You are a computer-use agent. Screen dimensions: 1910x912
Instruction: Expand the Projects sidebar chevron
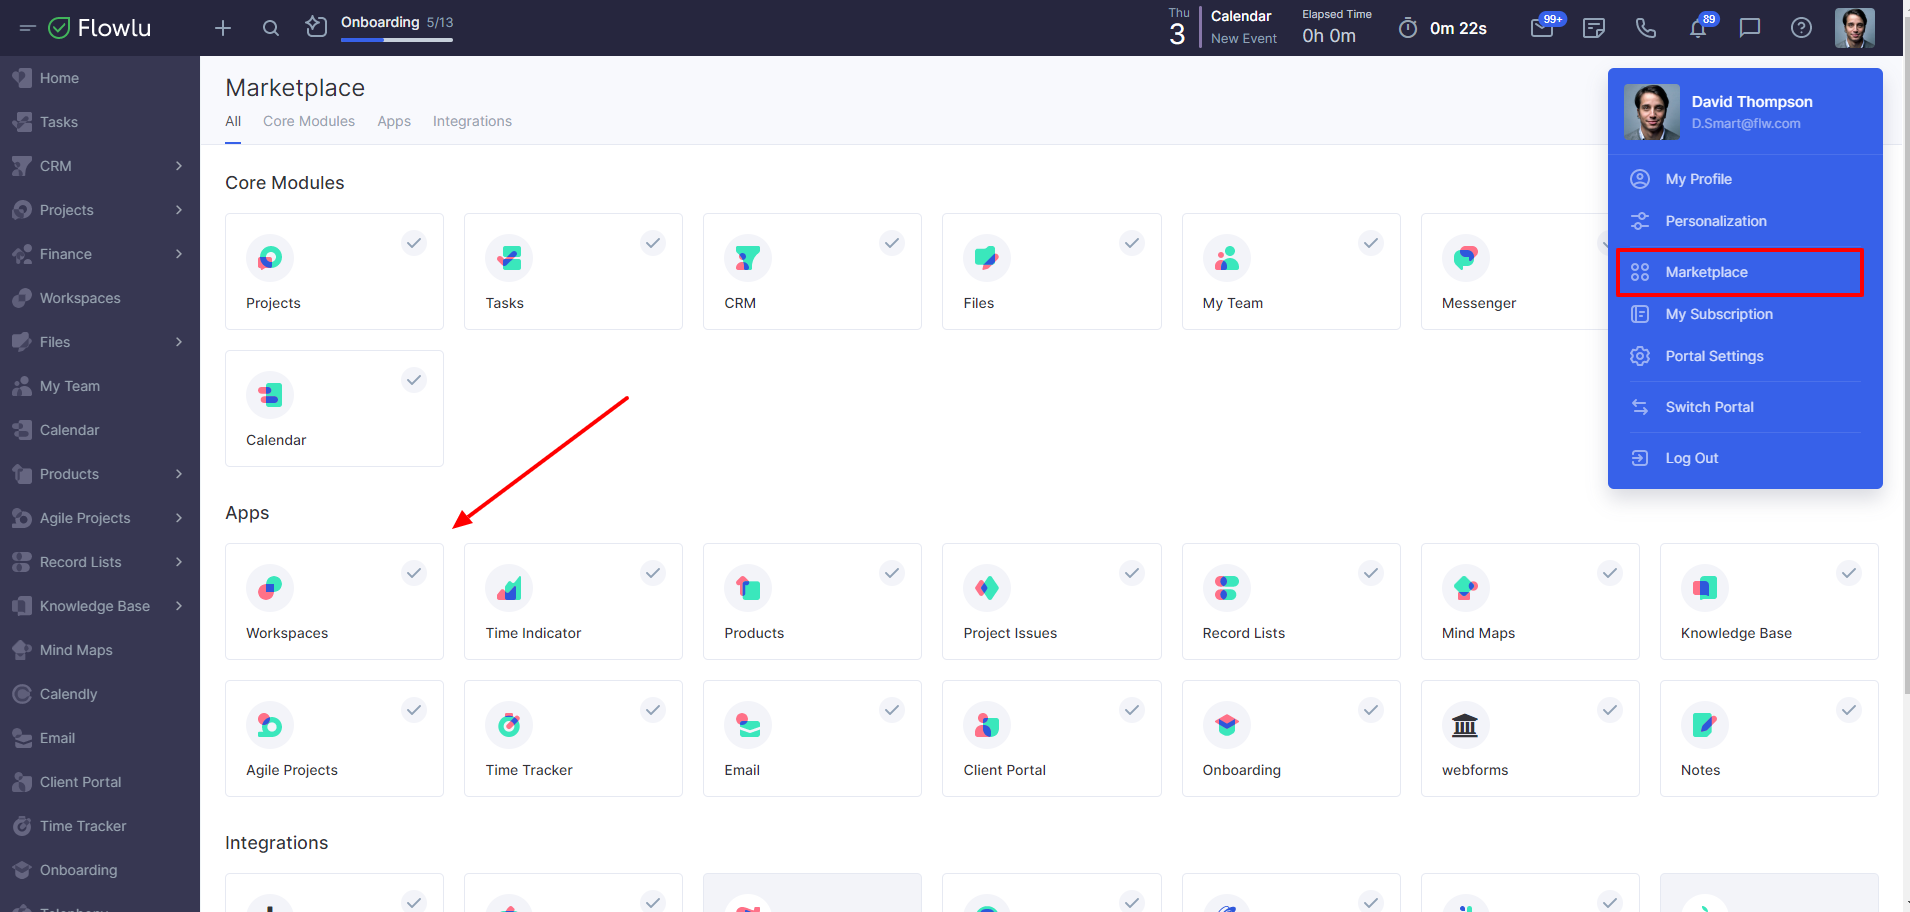[179, 210]
